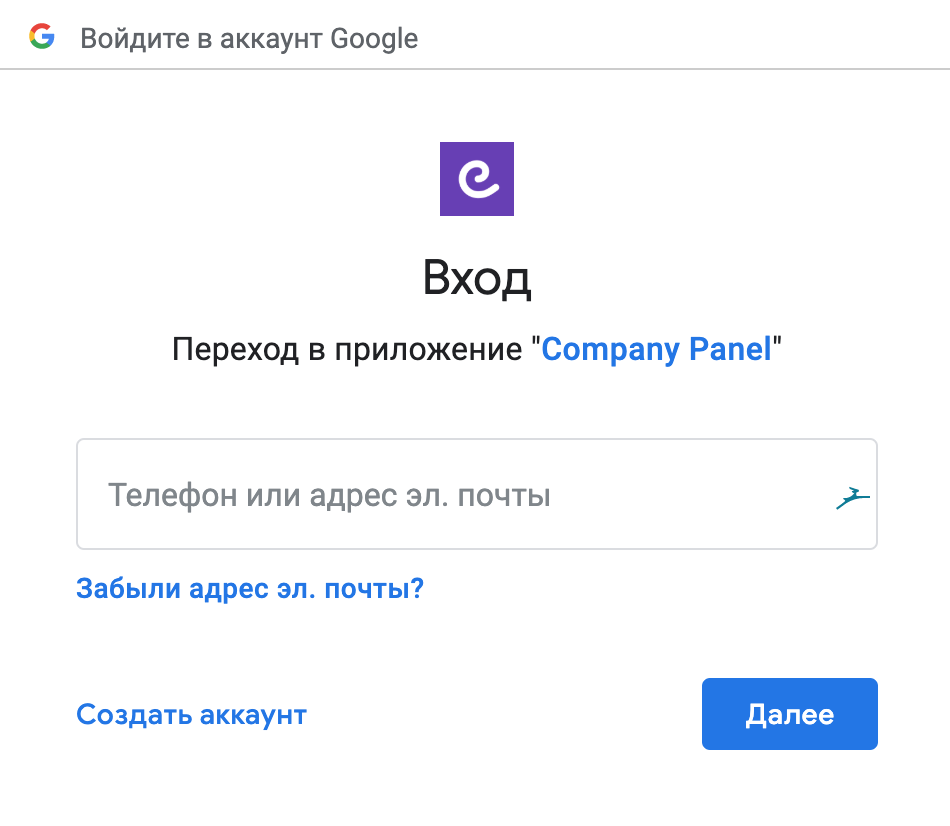Open password manager icon in text field
Screen dimensions: 950x826
[852, 497]
